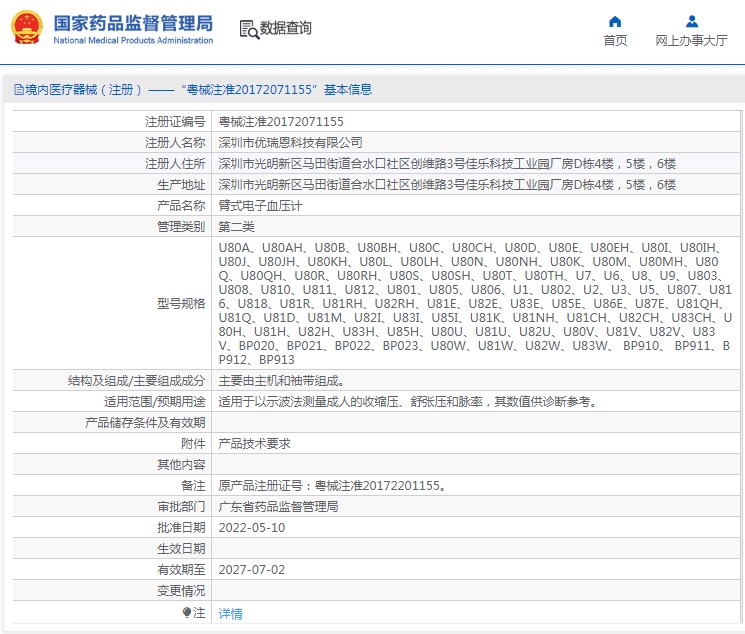The width and height of the screenshot is (745, 634).
Task: Click the small icon before 境内医疗器械
Action: [x=18, y=90]
